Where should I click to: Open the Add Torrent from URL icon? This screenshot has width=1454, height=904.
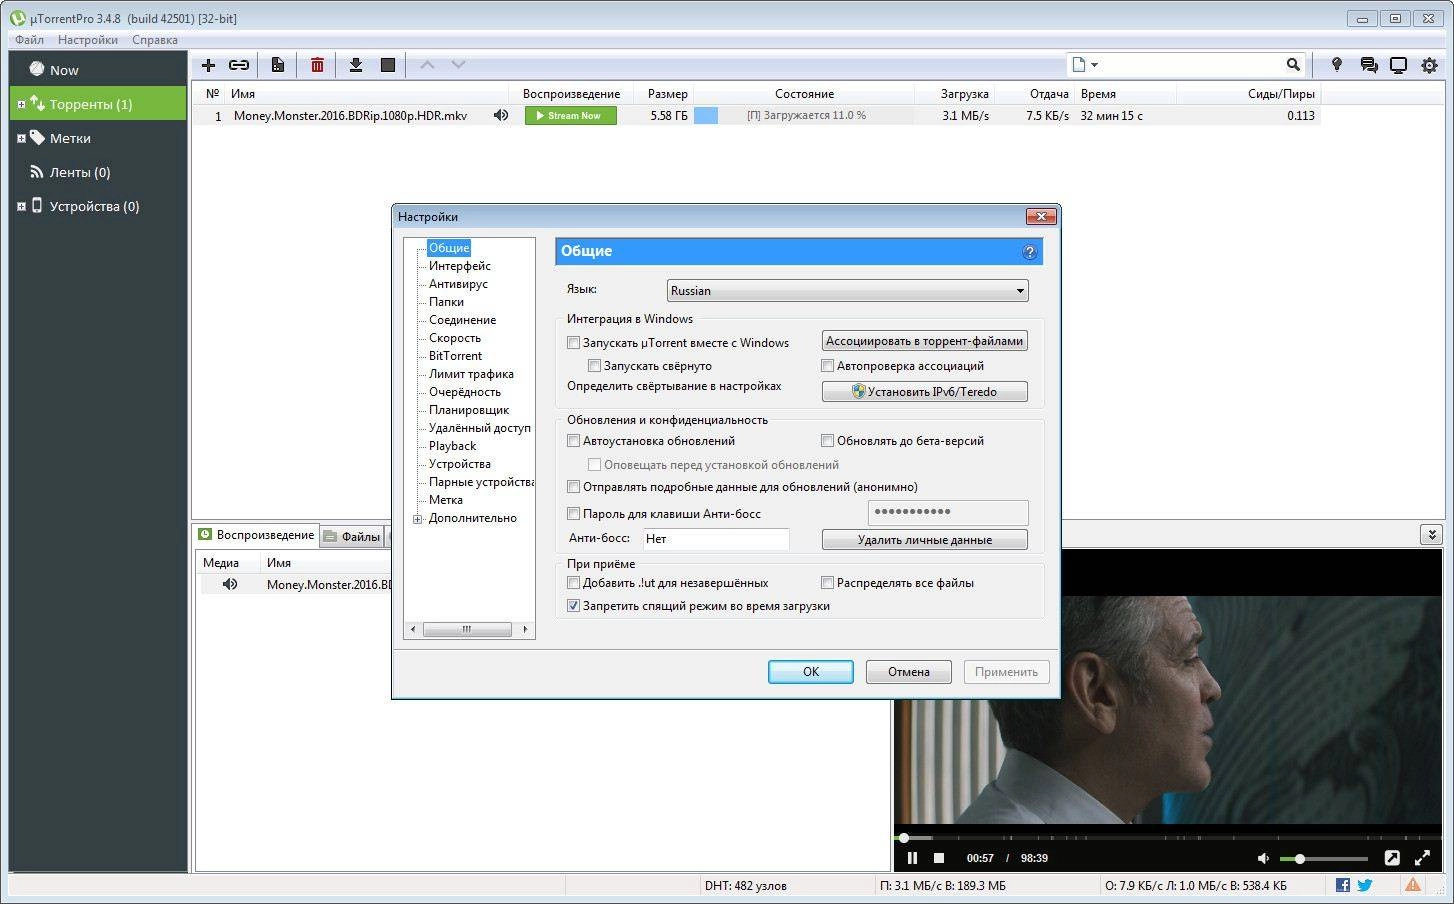pos(239,64)
